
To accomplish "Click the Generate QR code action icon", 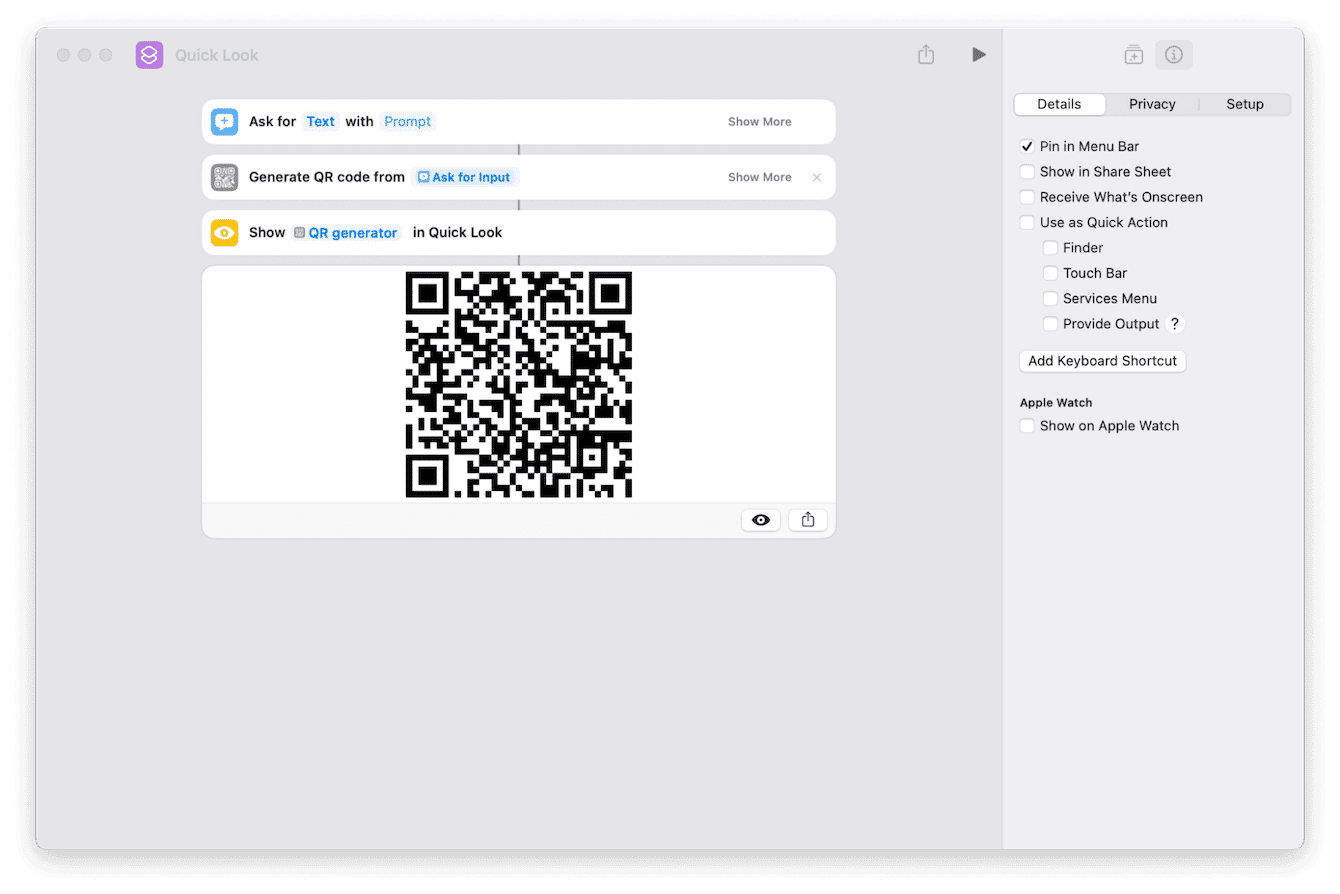I will [224, 177].
